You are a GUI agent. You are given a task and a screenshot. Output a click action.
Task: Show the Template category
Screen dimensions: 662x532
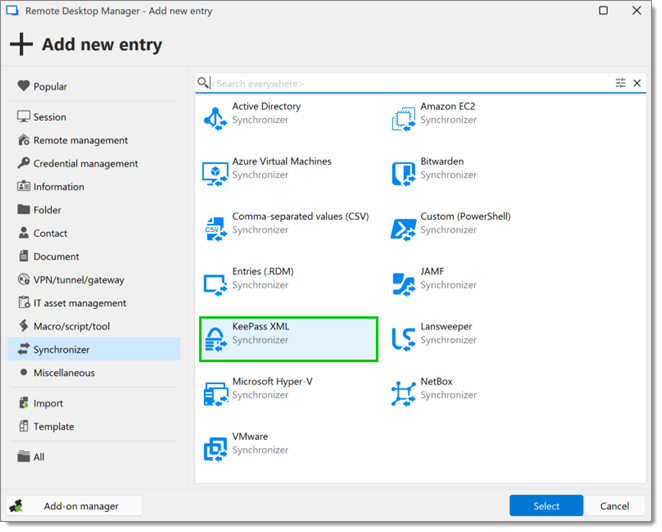94,426
